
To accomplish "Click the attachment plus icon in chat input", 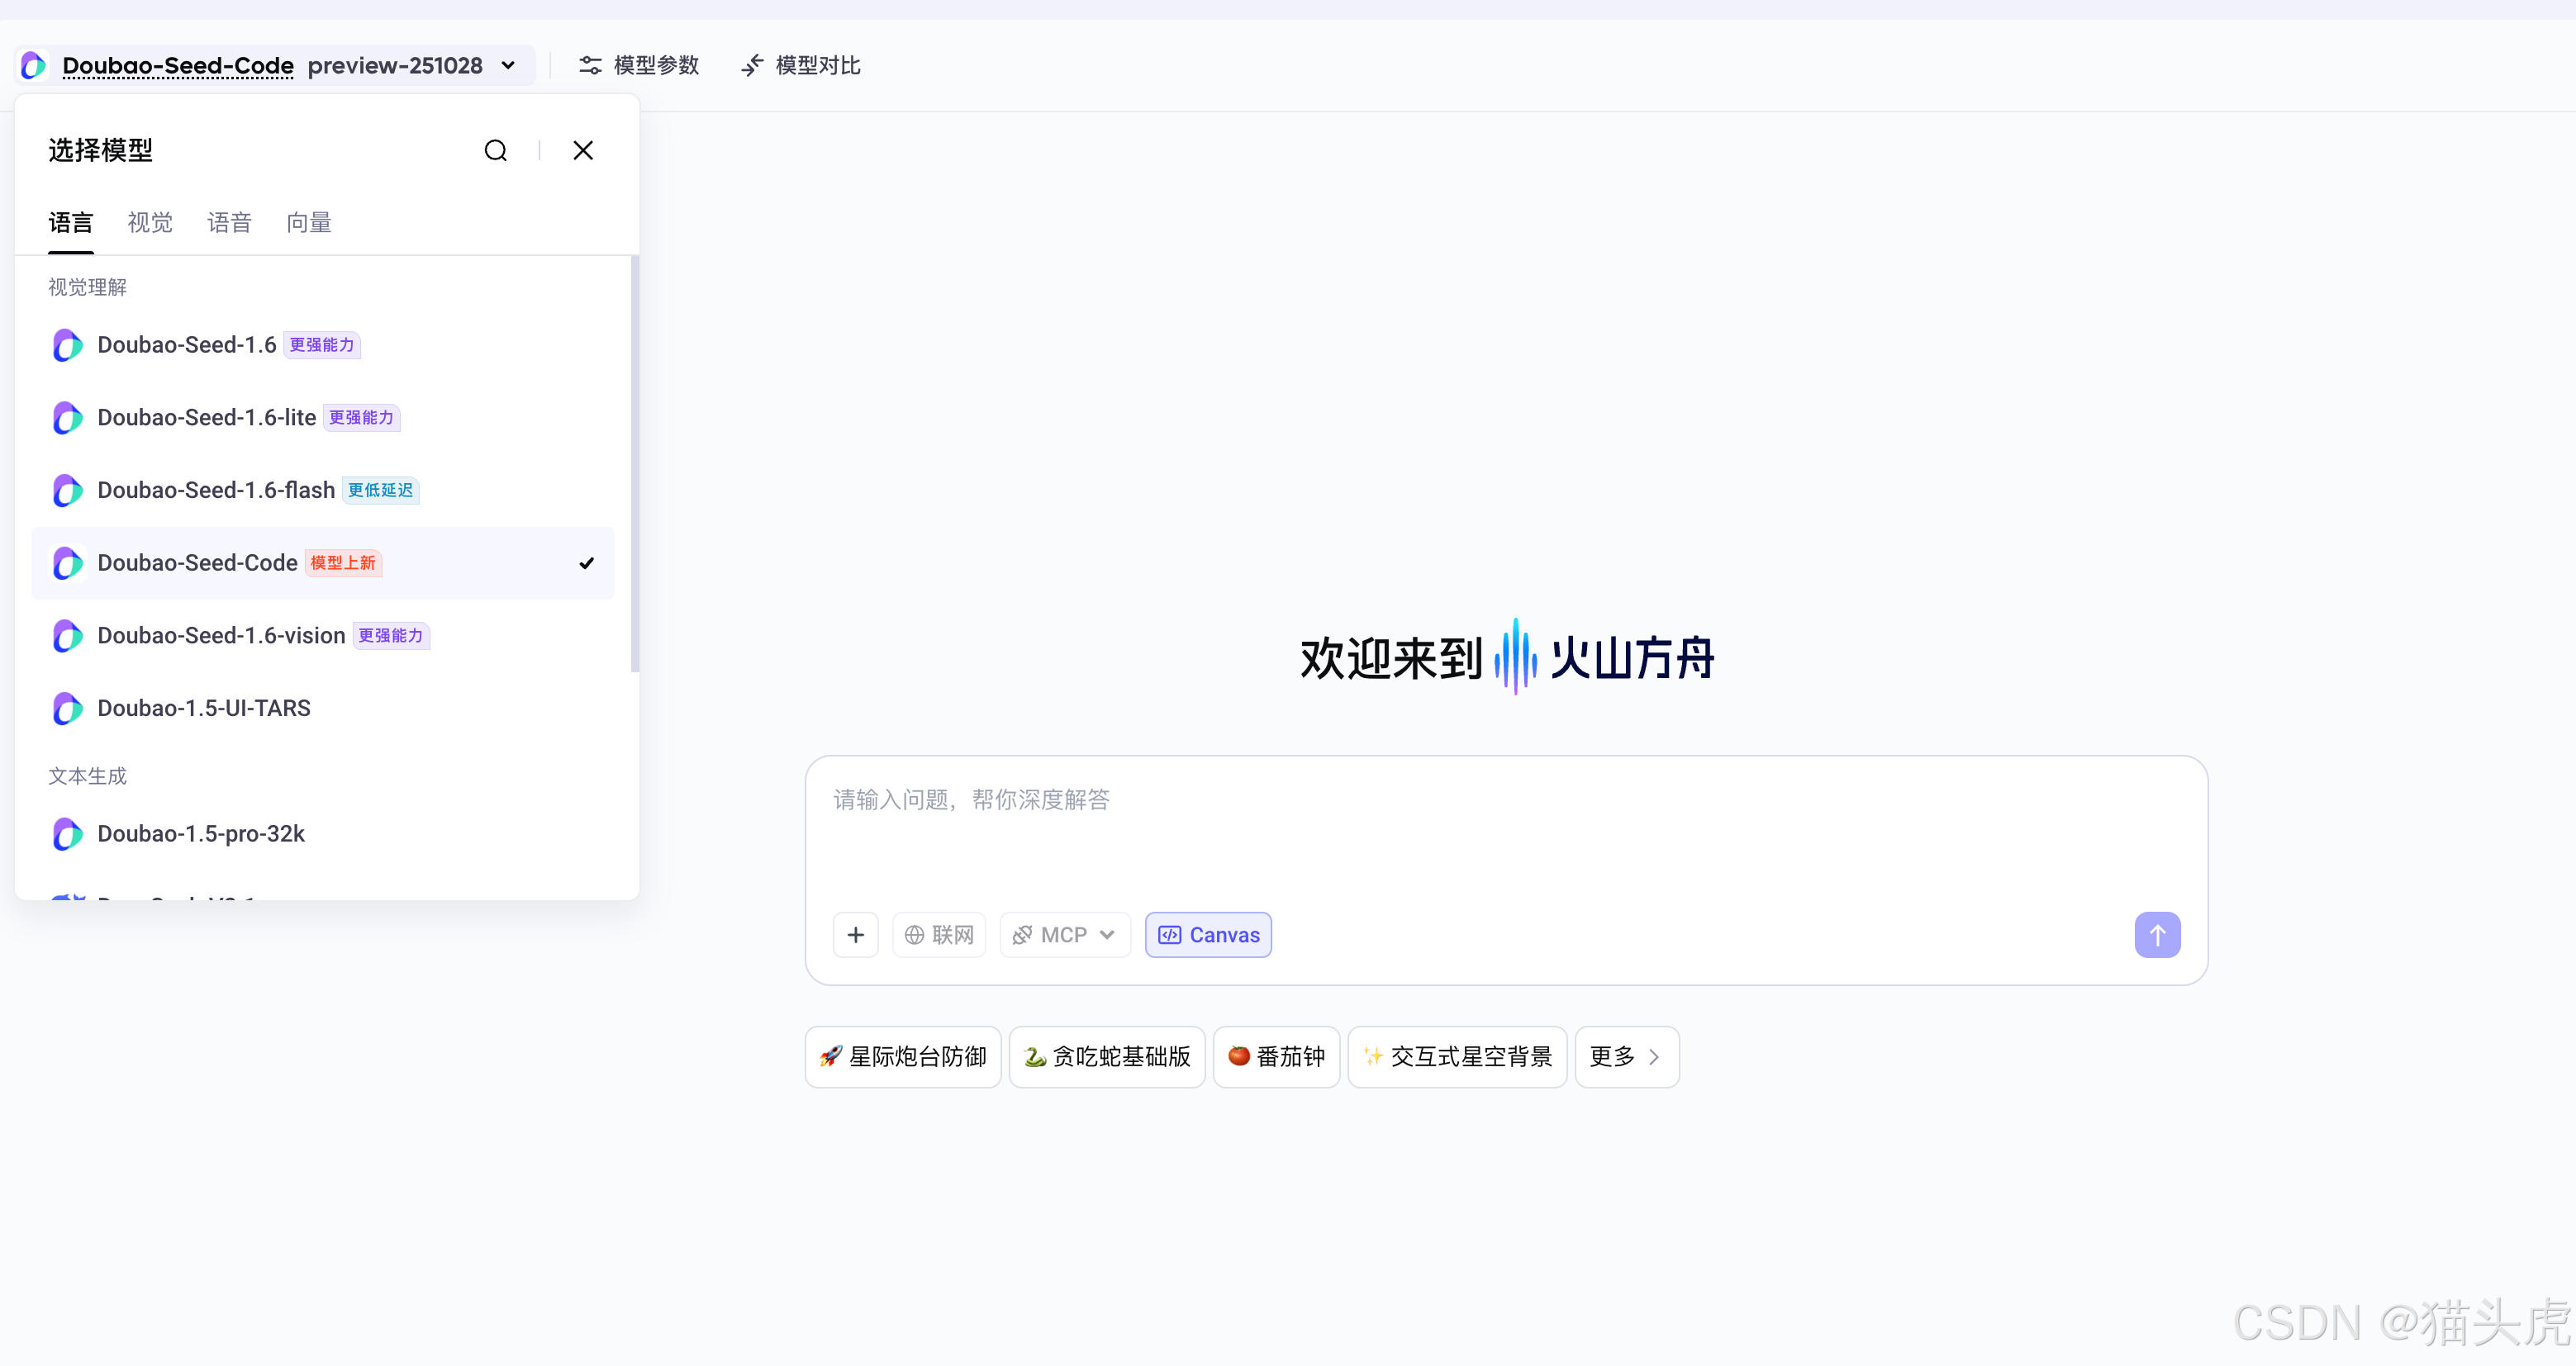I will pyautogui.click(x=855, y=934).
